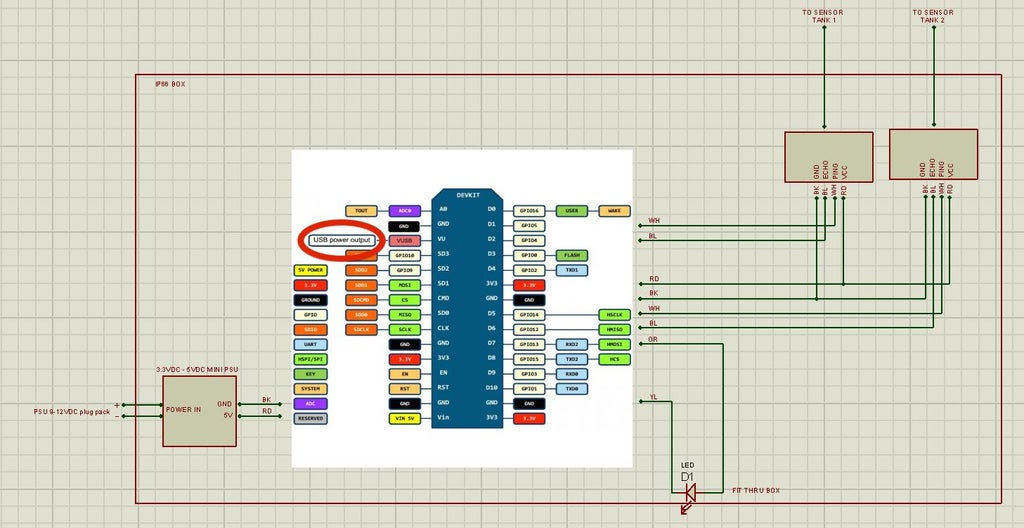Select the "FIT THRU BOX" annotation text
This screenshot has width=1024, height=528.
coord(755,491)
